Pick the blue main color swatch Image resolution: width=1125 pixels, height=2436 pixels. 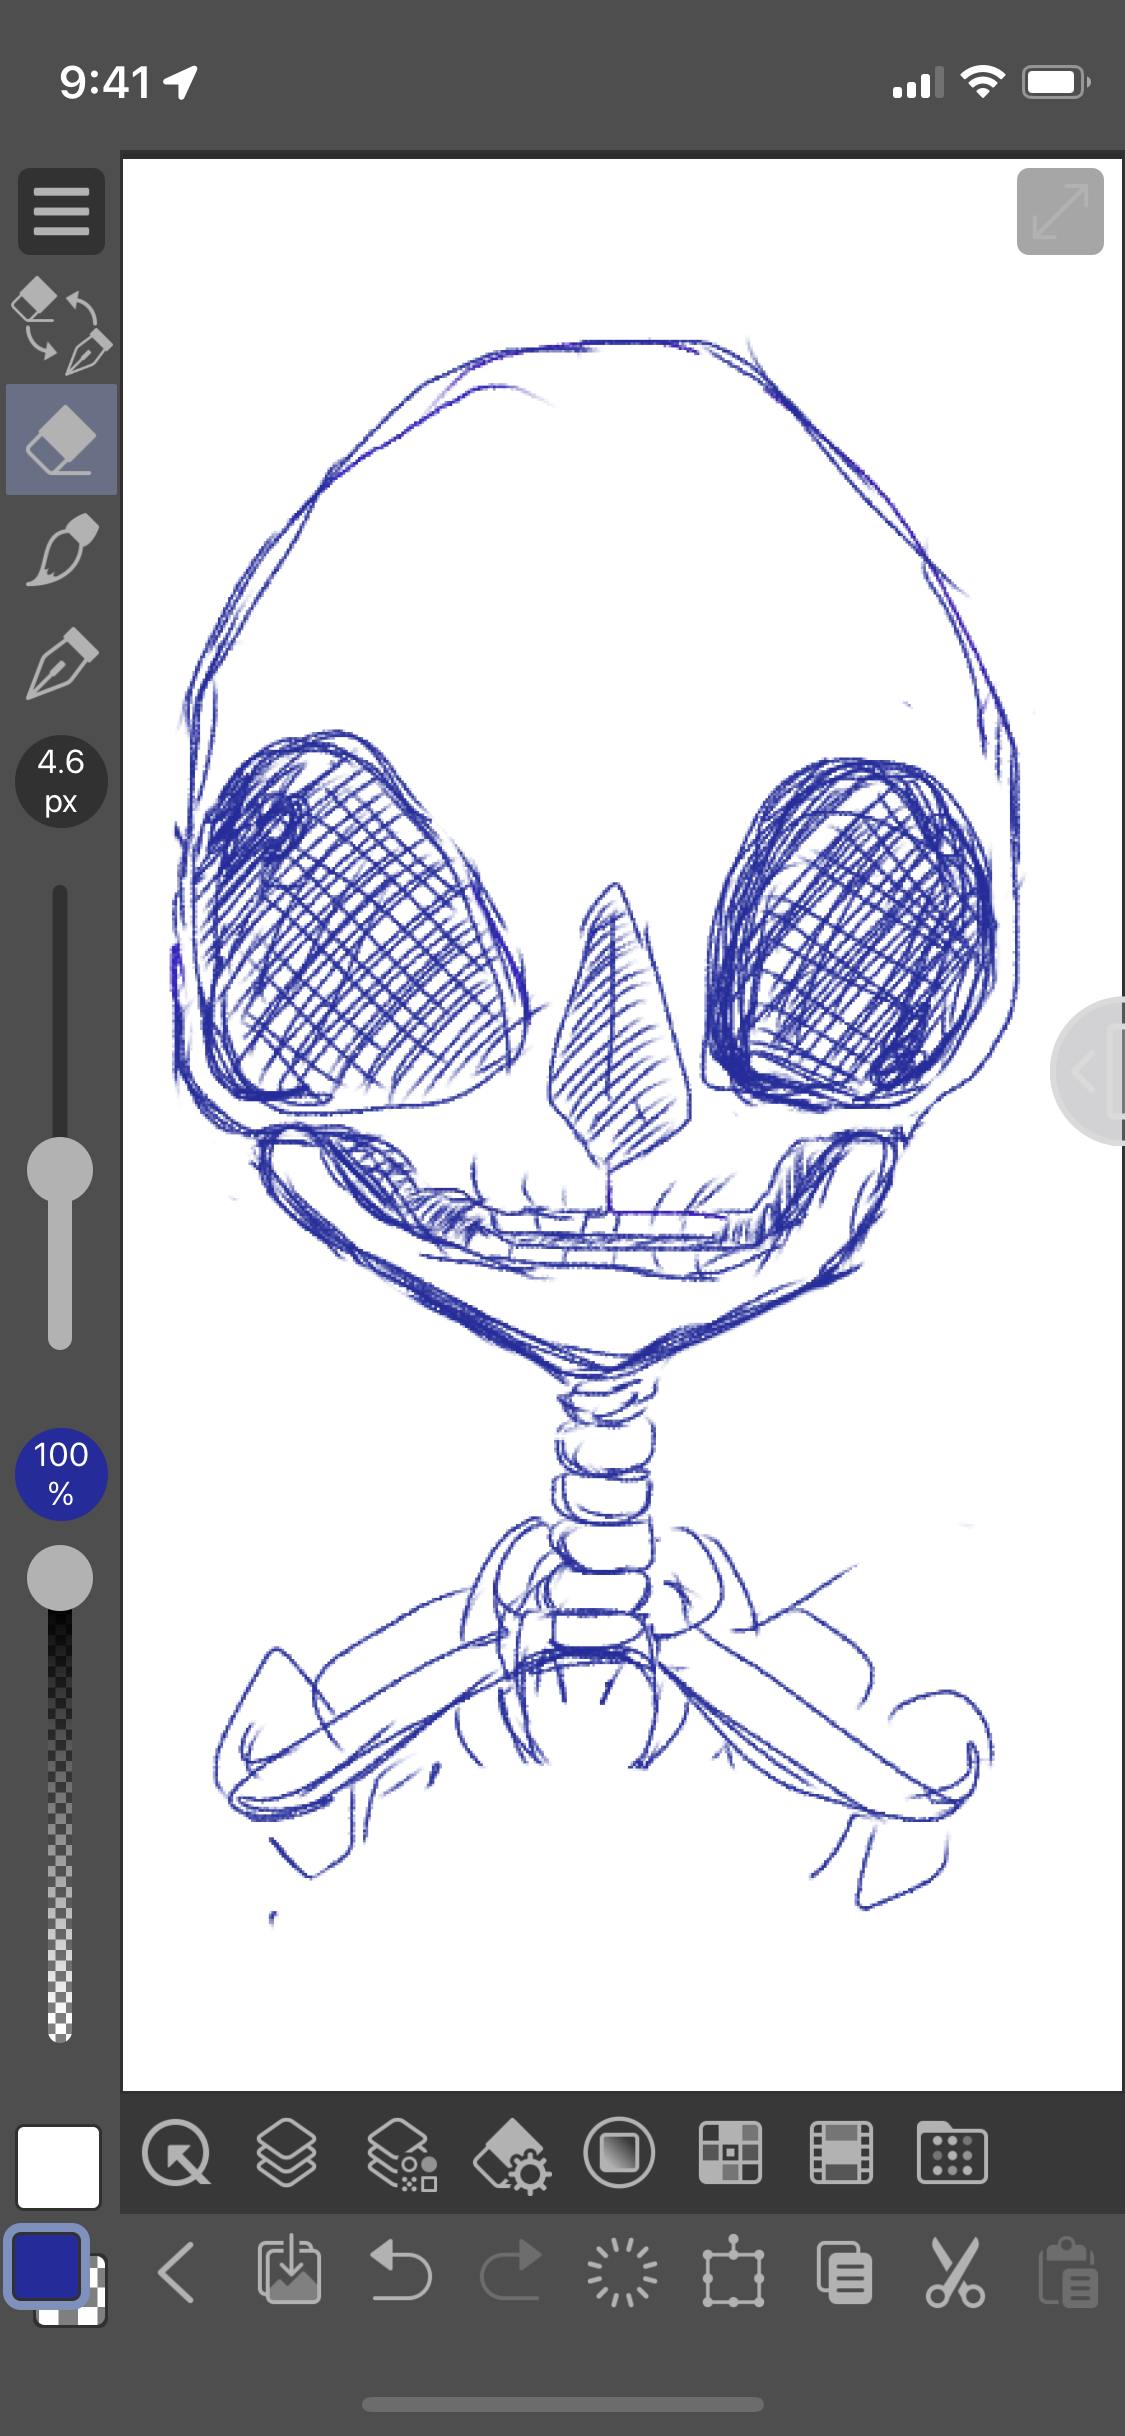(46, 2267)
